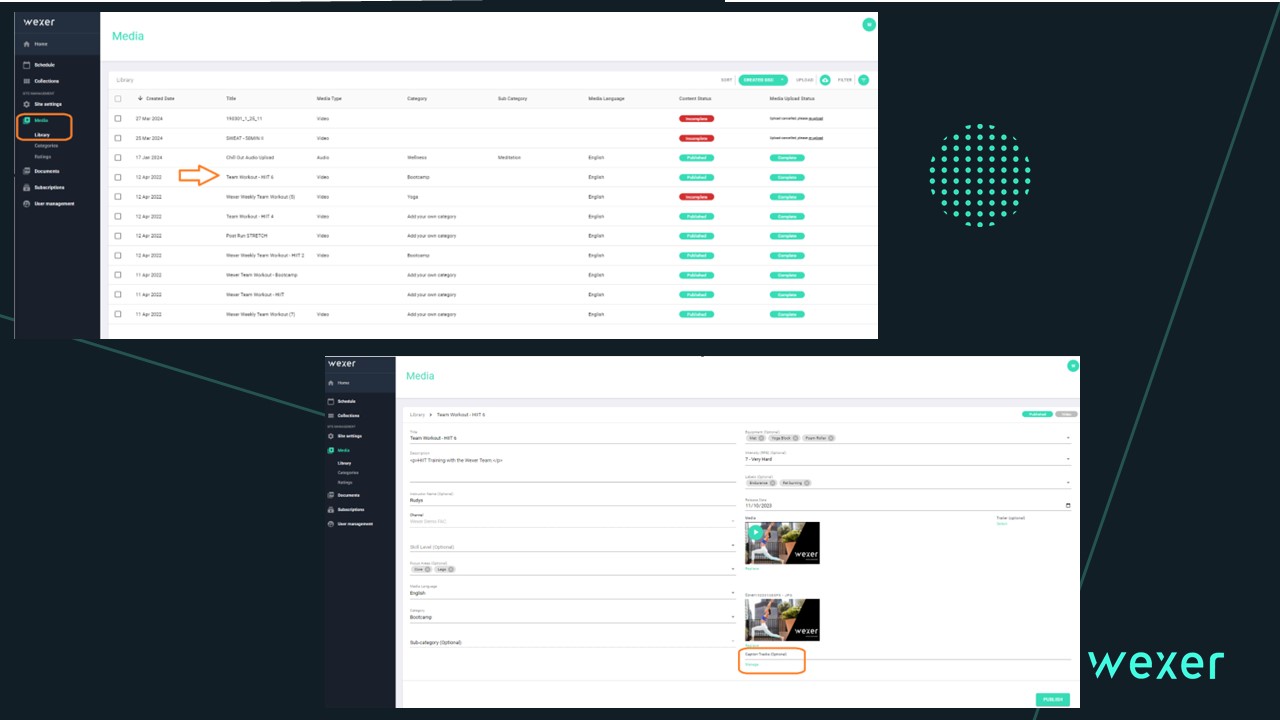The height and width of the screenshot is (720, 1280).
Task: Open the Created Desc sort dropdown
Action: 763,80
